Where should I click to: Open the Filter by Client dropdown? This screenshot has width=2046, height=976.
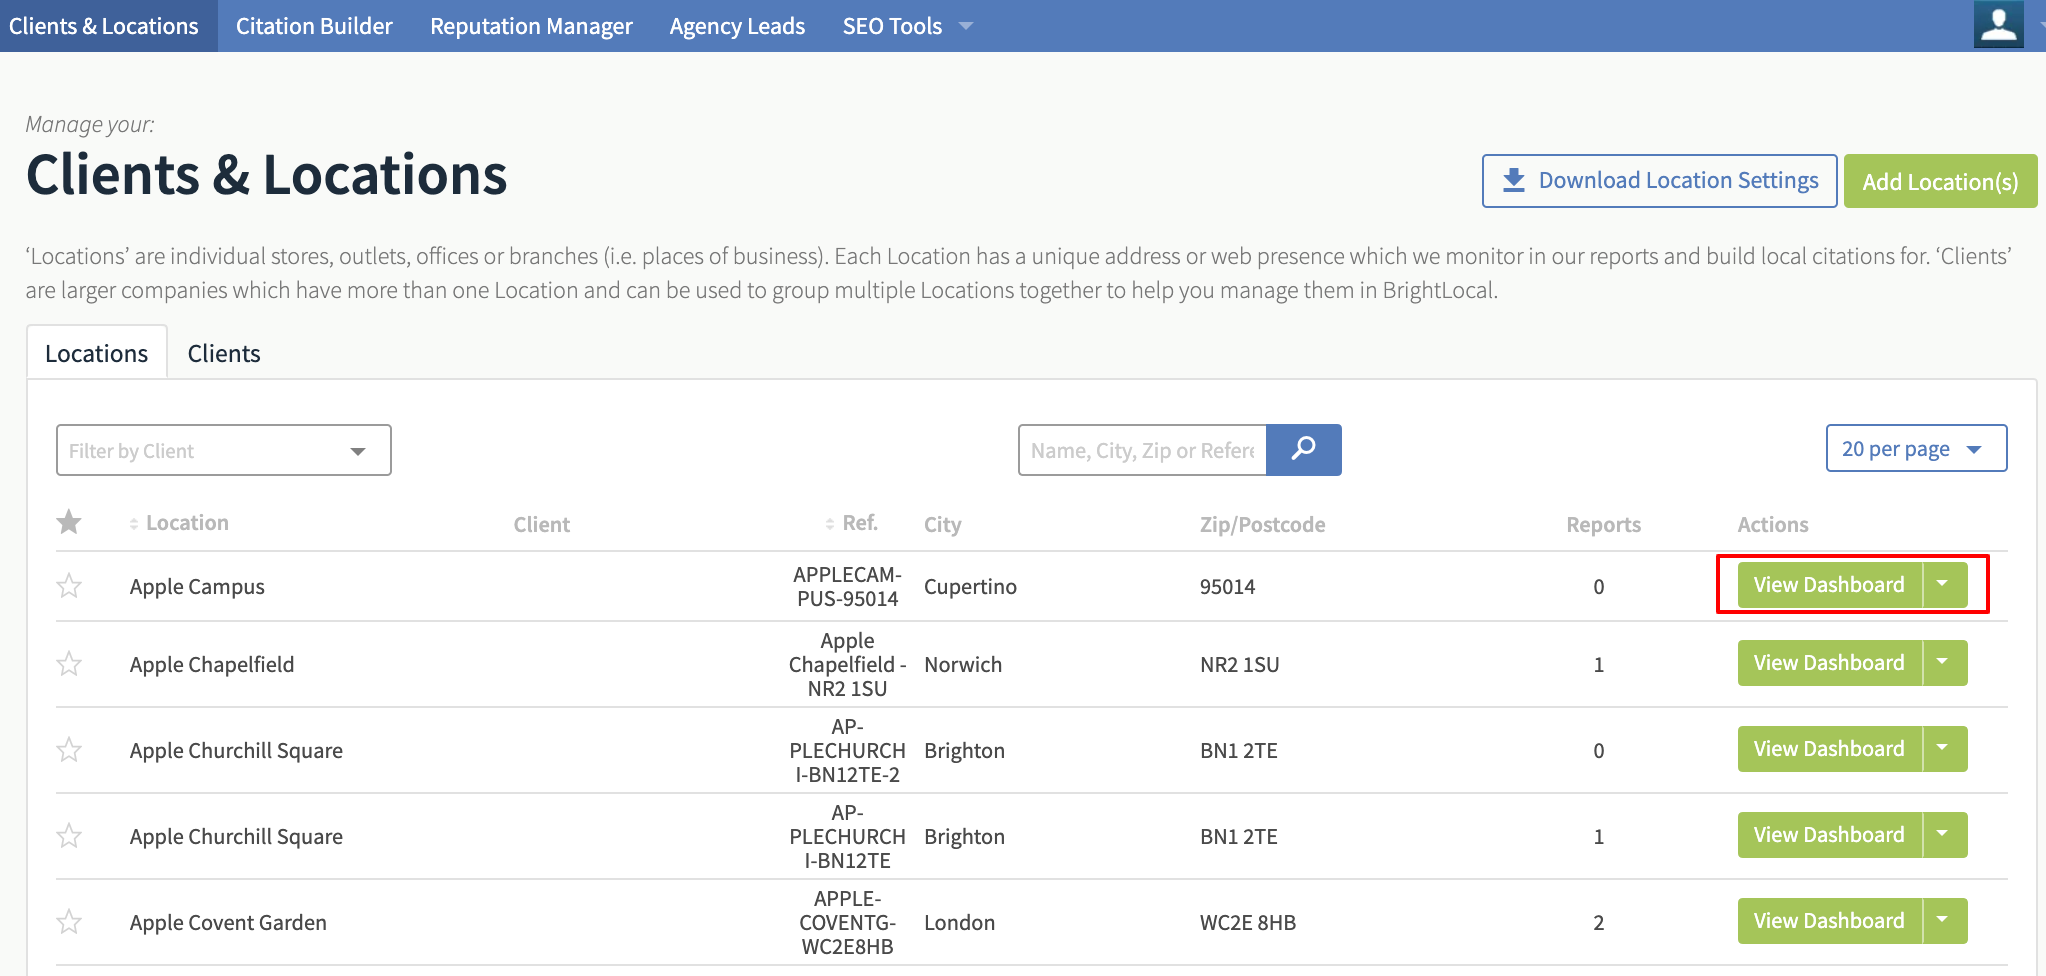224,450
